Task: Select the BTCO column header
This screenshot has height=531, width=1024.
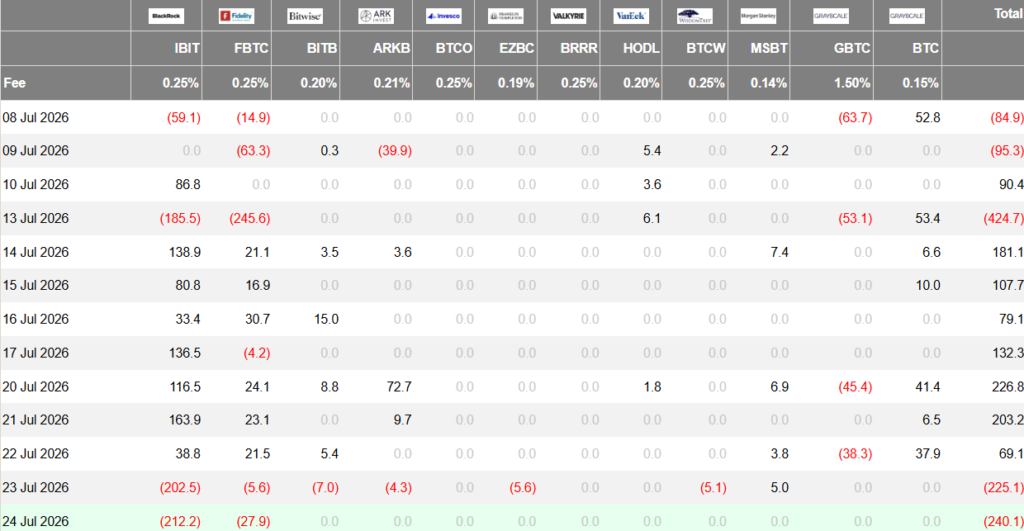Action: pos(454,48)
